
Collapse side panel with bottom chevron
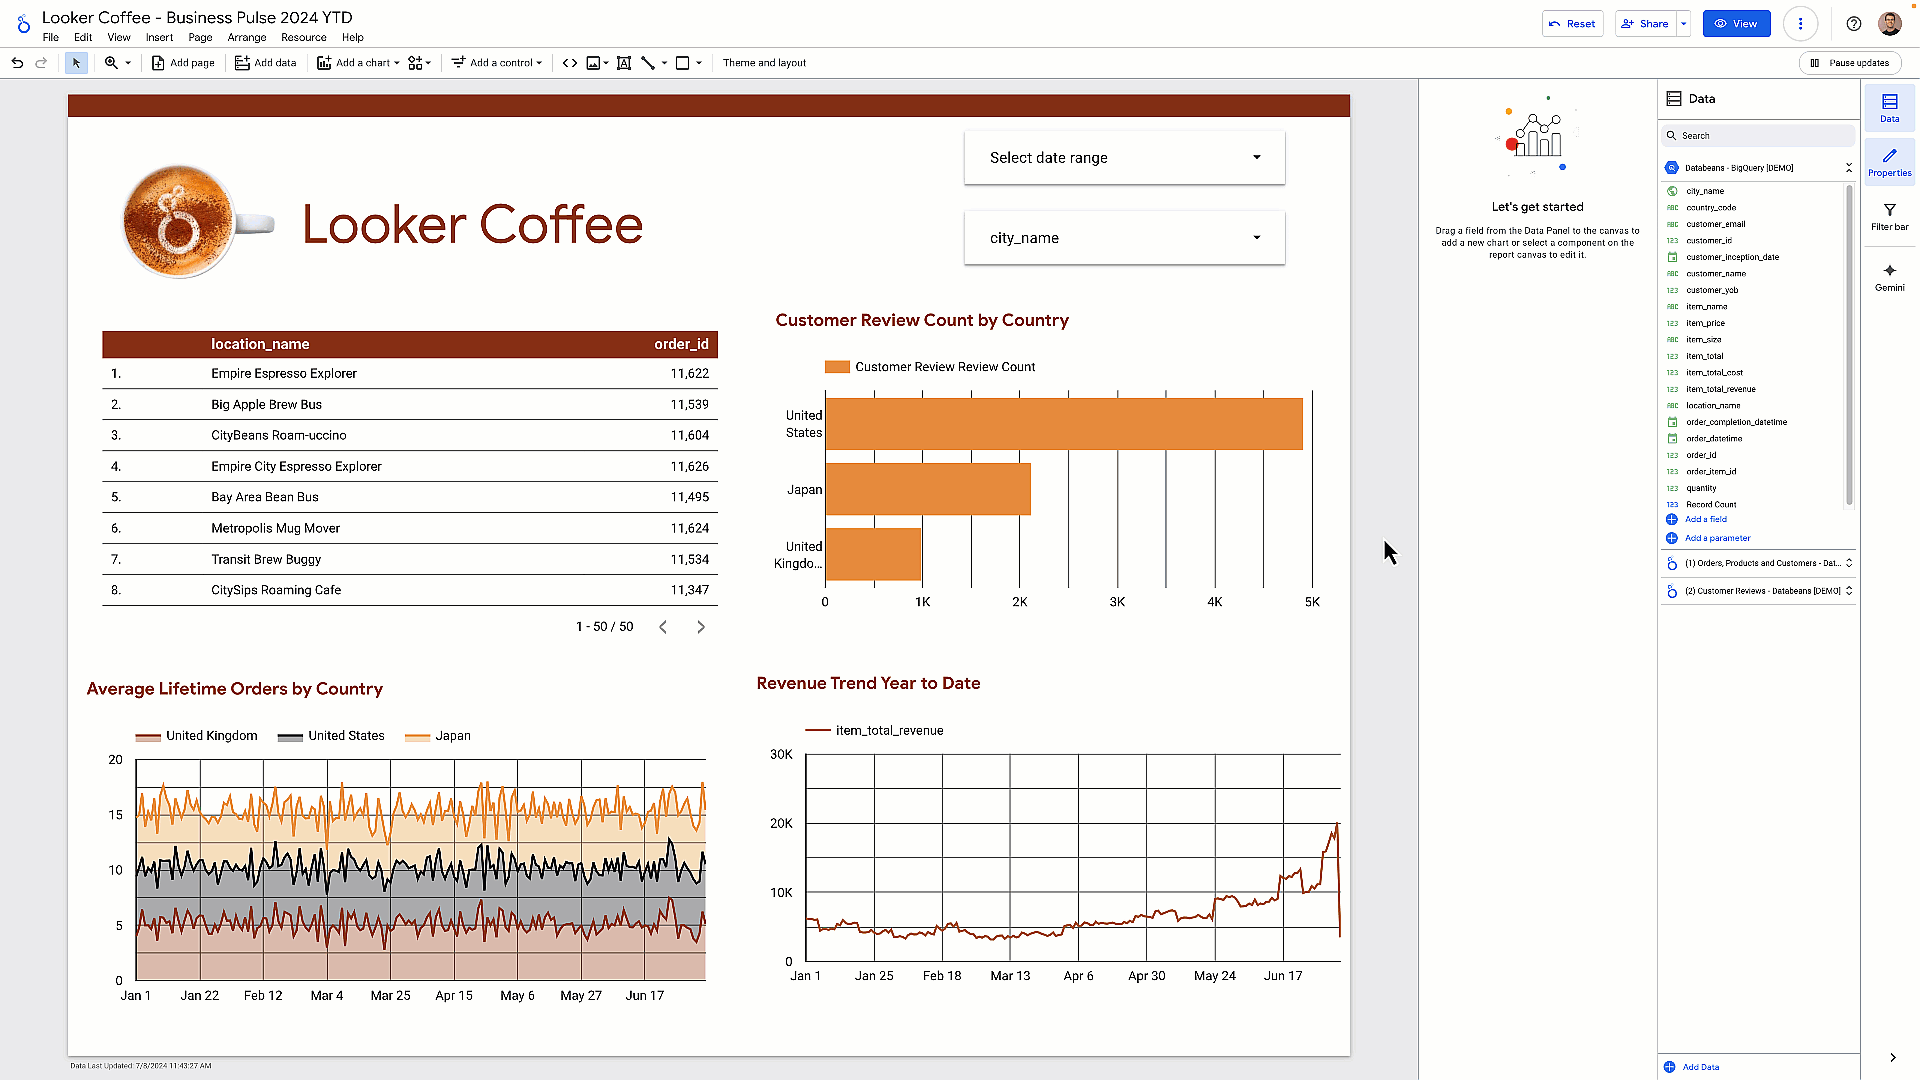point(1892,1058)
